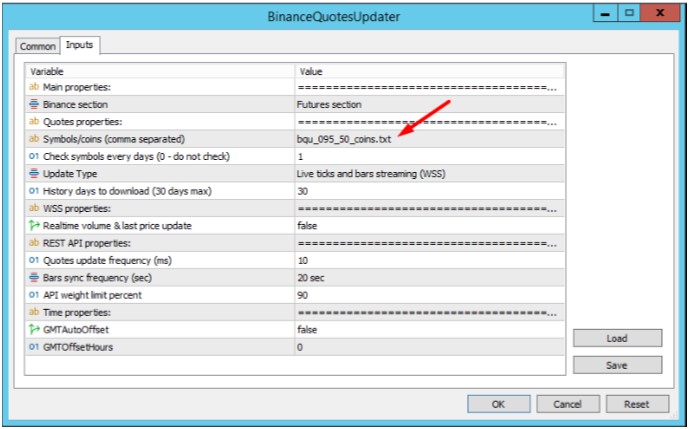
Task: Select the 'Main properties:' row label
Action: (77, 87)
